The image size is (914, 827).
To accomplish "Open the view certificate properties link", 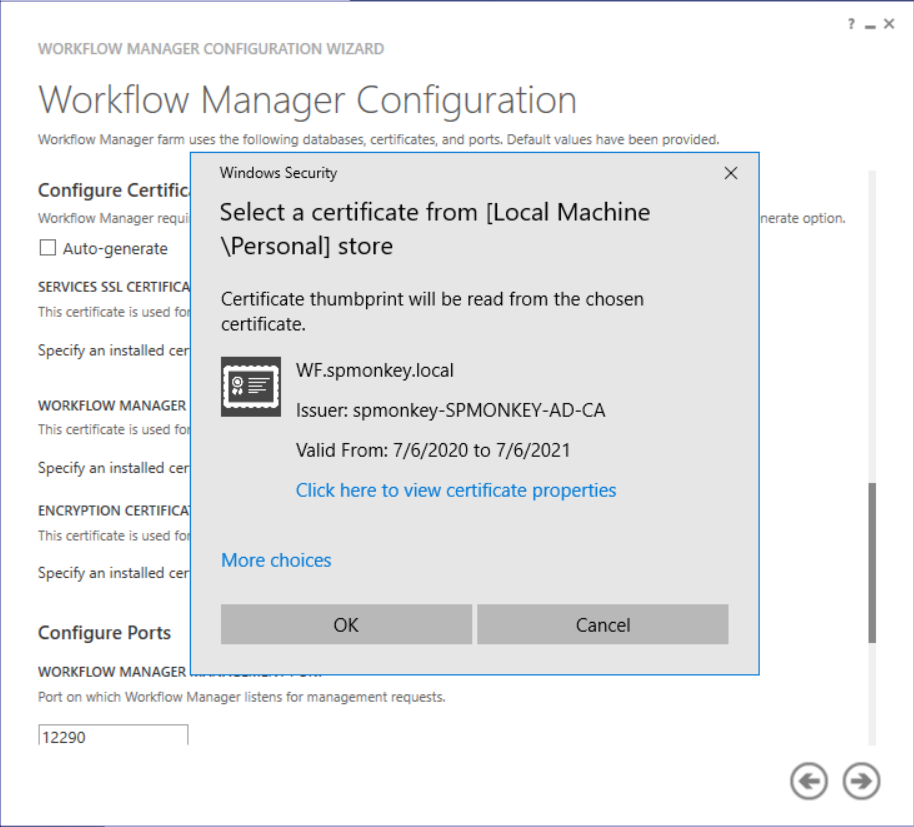I will pos(456,490).
